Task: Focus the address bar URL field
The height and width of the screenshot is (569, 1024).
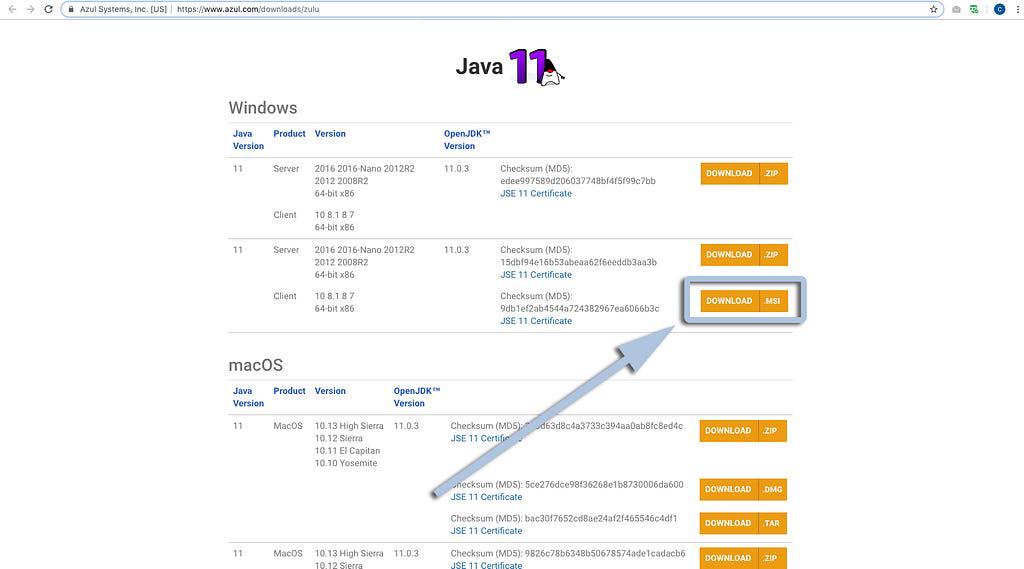Action: (500, 9)
